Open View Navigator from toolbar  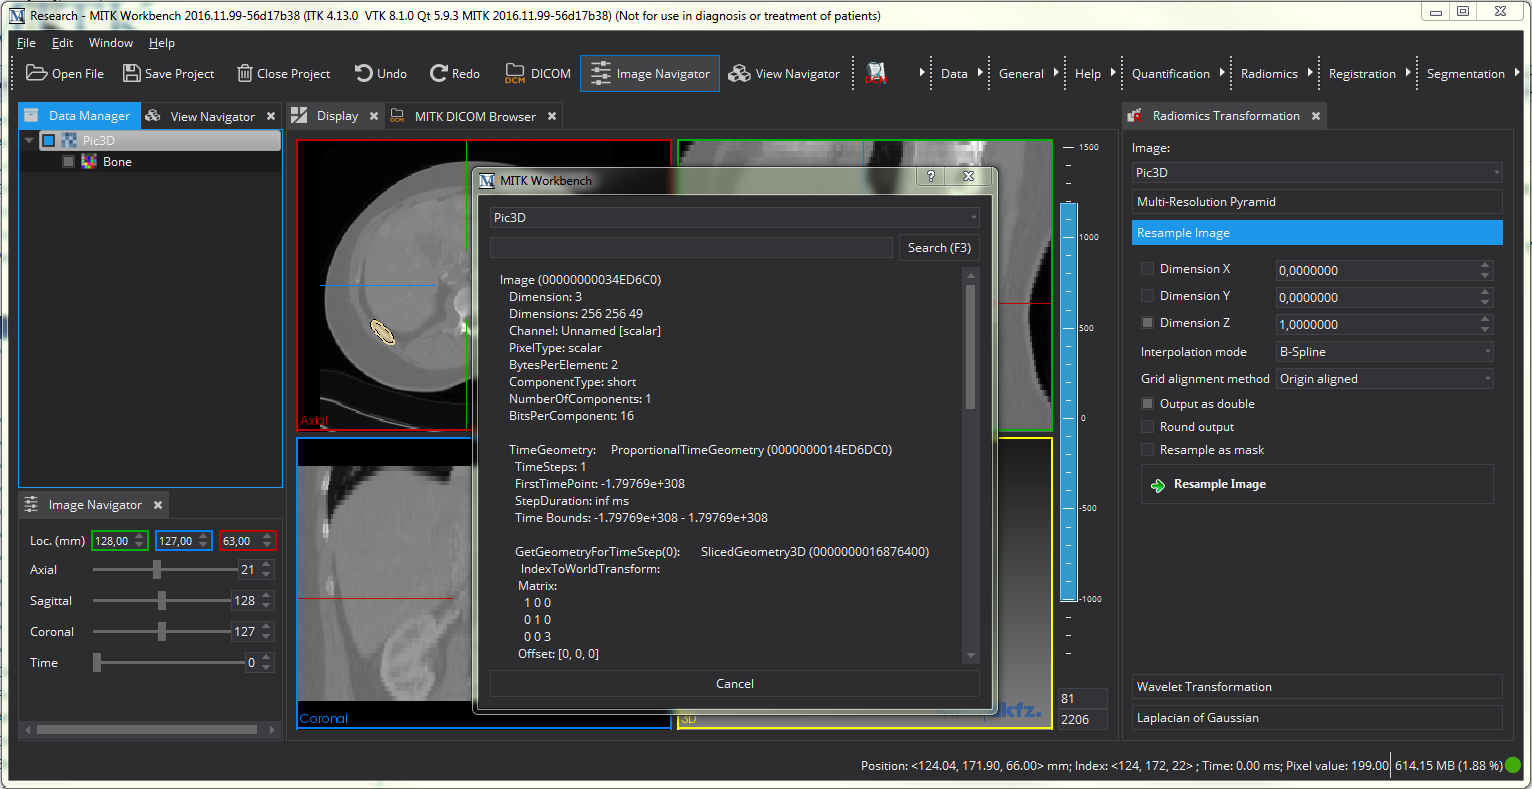pos(785,73)
